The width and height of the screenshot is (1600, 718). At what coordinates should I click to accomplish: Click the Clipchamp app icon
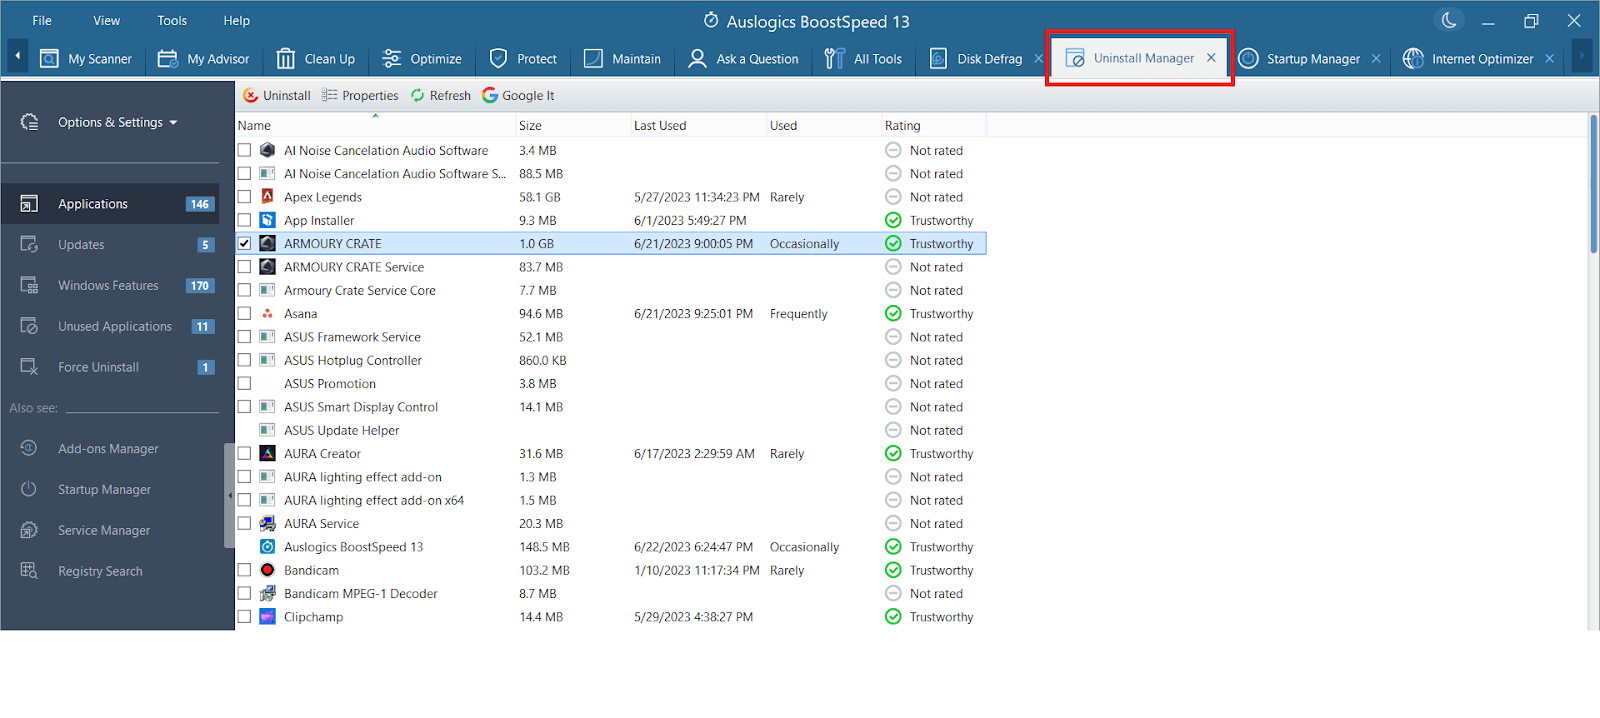pos(268,617)
